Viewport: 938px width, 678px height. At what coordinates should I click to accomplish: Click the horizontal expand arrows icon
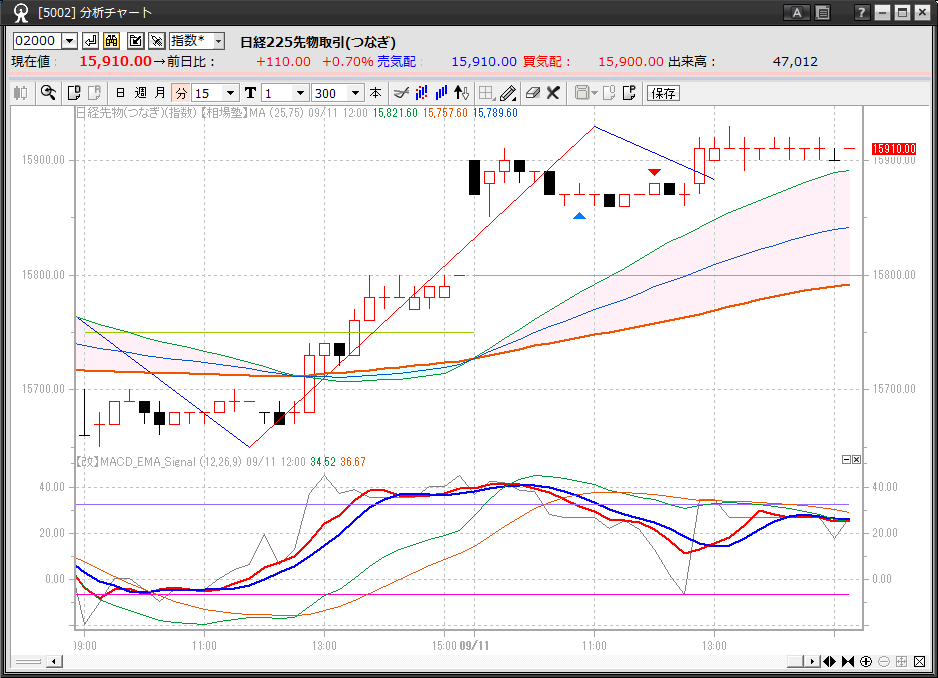(830, 661)
